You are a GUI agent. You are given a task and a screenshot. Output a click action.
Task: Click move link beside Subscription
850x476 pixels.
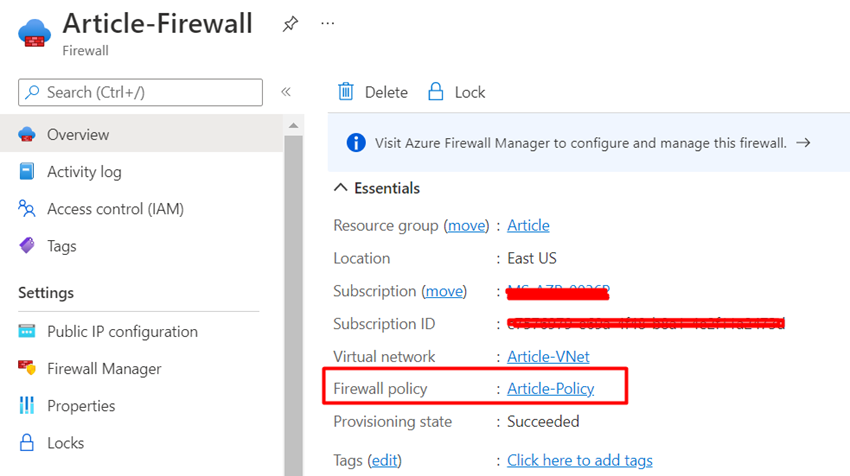(444, 291)
